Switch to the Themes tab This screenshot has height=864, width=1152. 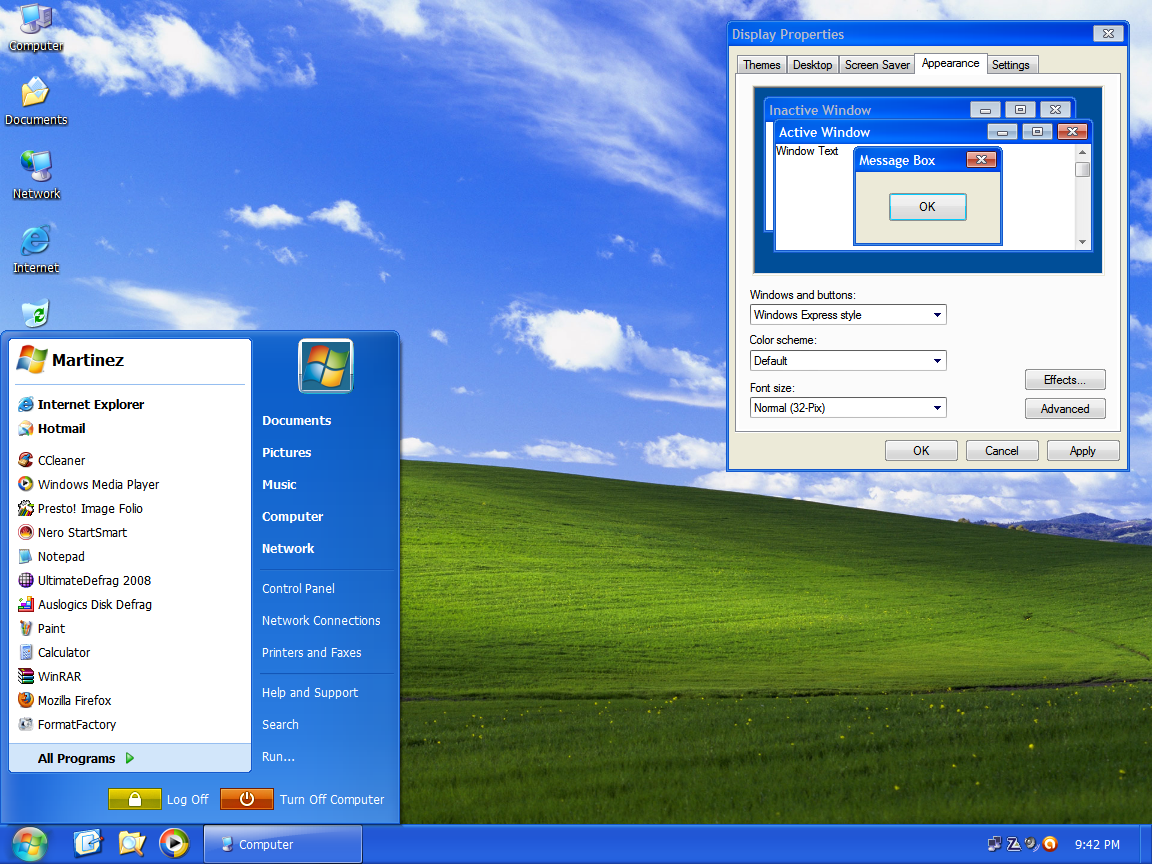click(761, 65)
